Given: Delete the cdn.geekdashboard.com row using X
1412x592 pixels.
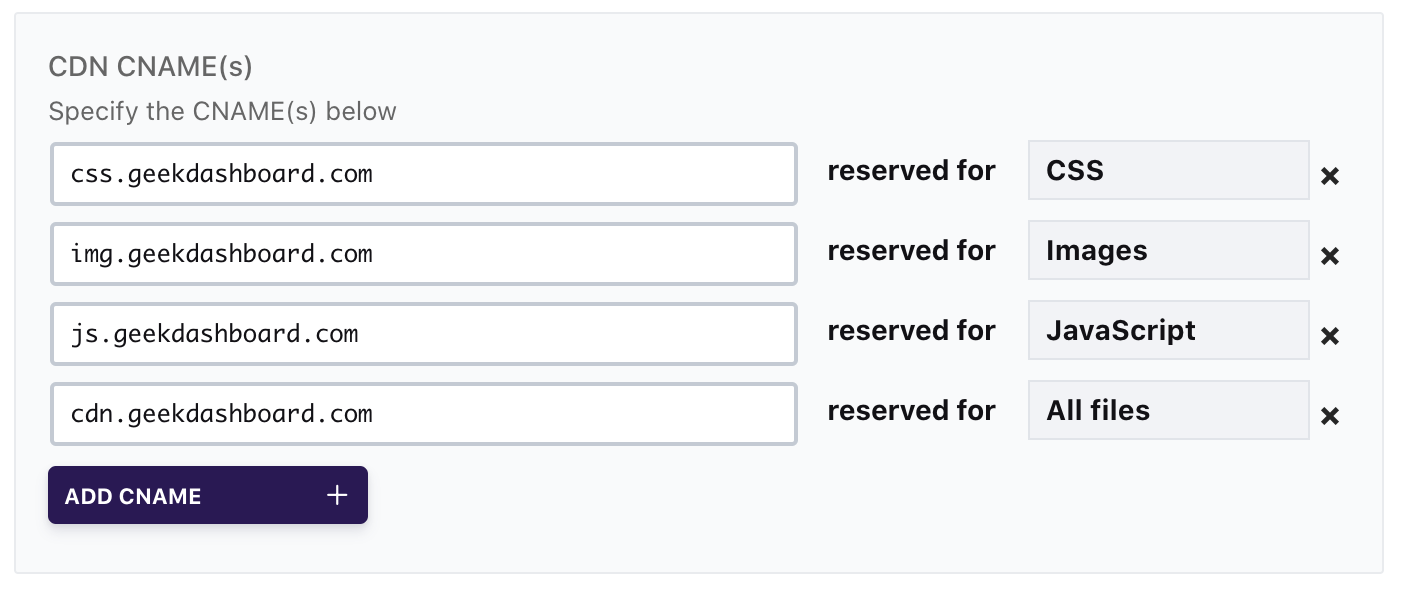Looking at the screenshot, I should [1329, 416].
